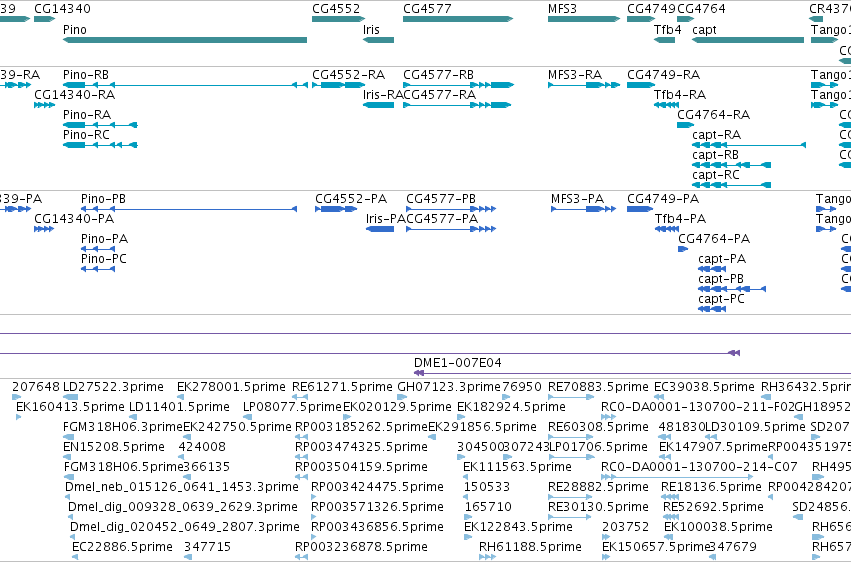
Task: Select the CG4577-PA protein feature
Action: [451, 229]
